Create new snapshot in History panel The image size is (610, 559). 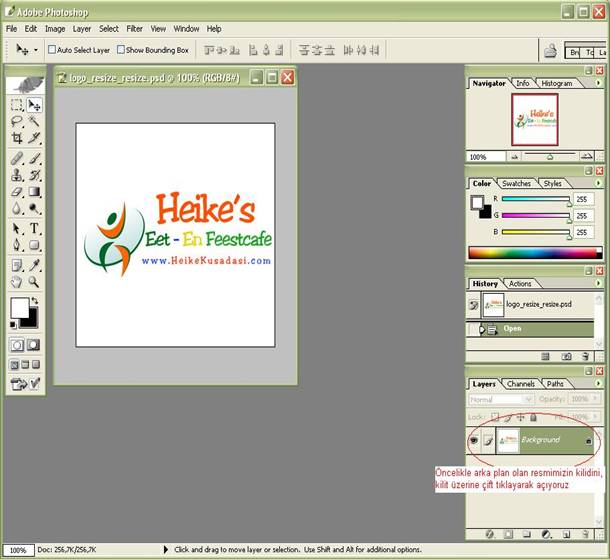pyautogui.click(x=566, y=356)
